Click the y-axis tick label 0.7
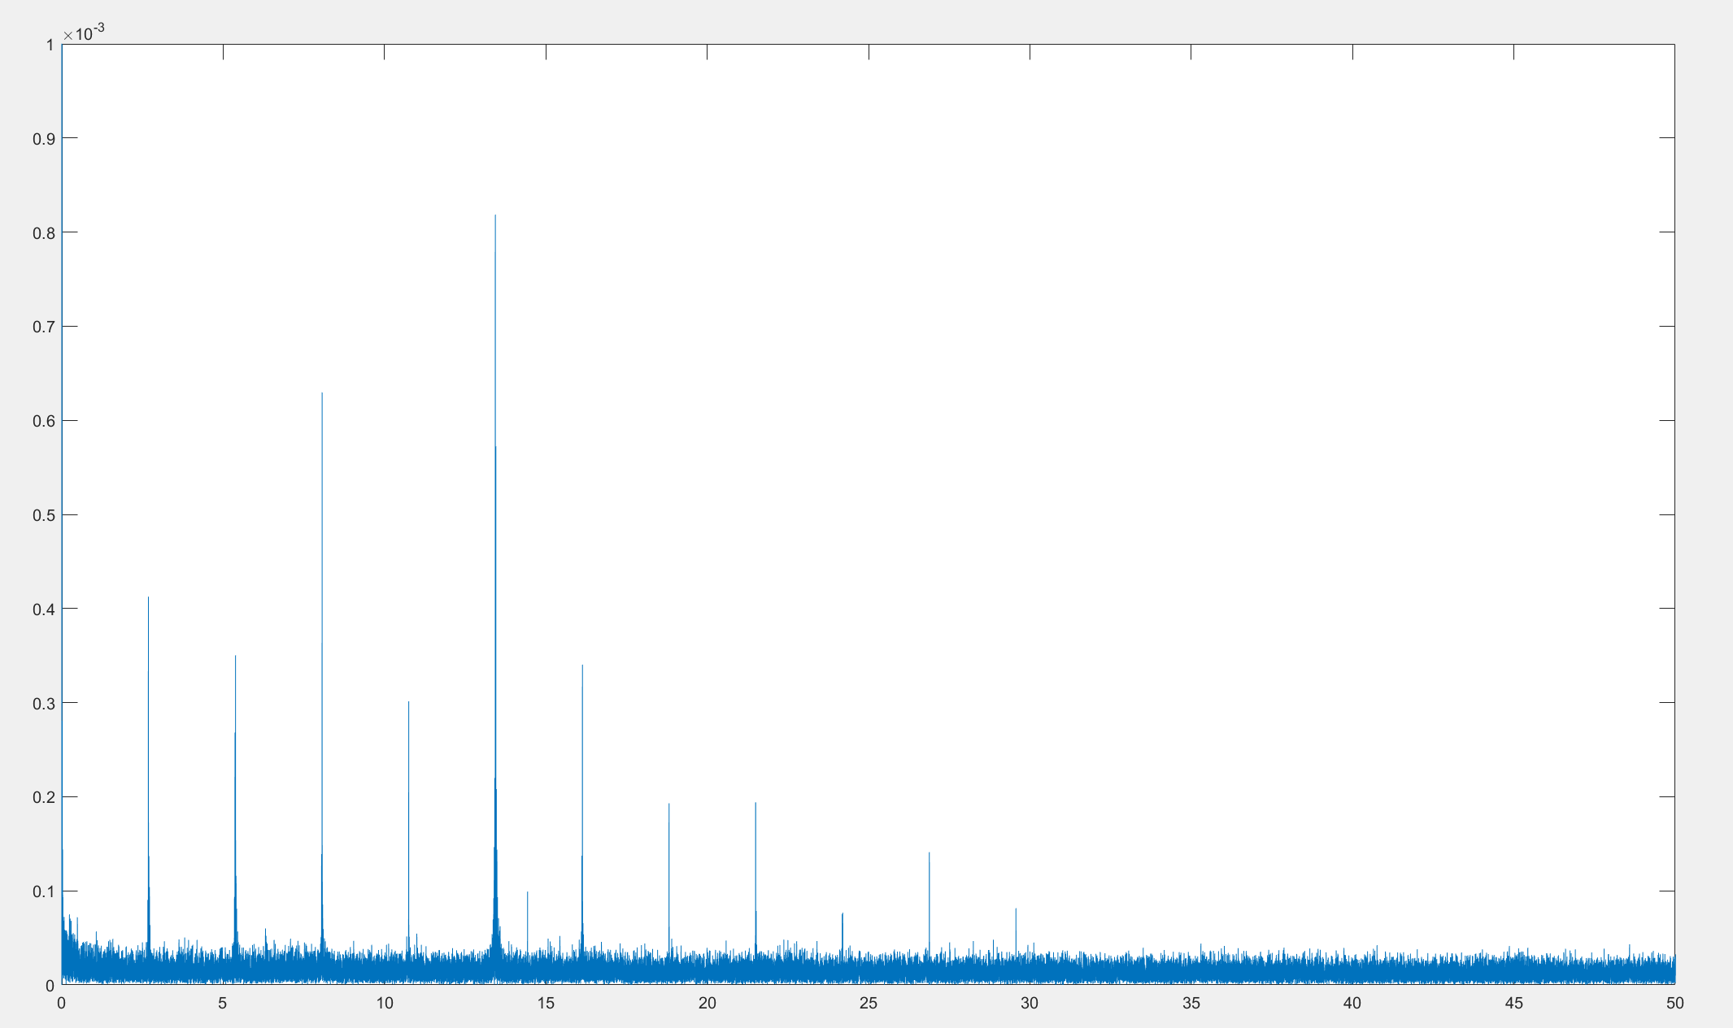 coord(43,327)
